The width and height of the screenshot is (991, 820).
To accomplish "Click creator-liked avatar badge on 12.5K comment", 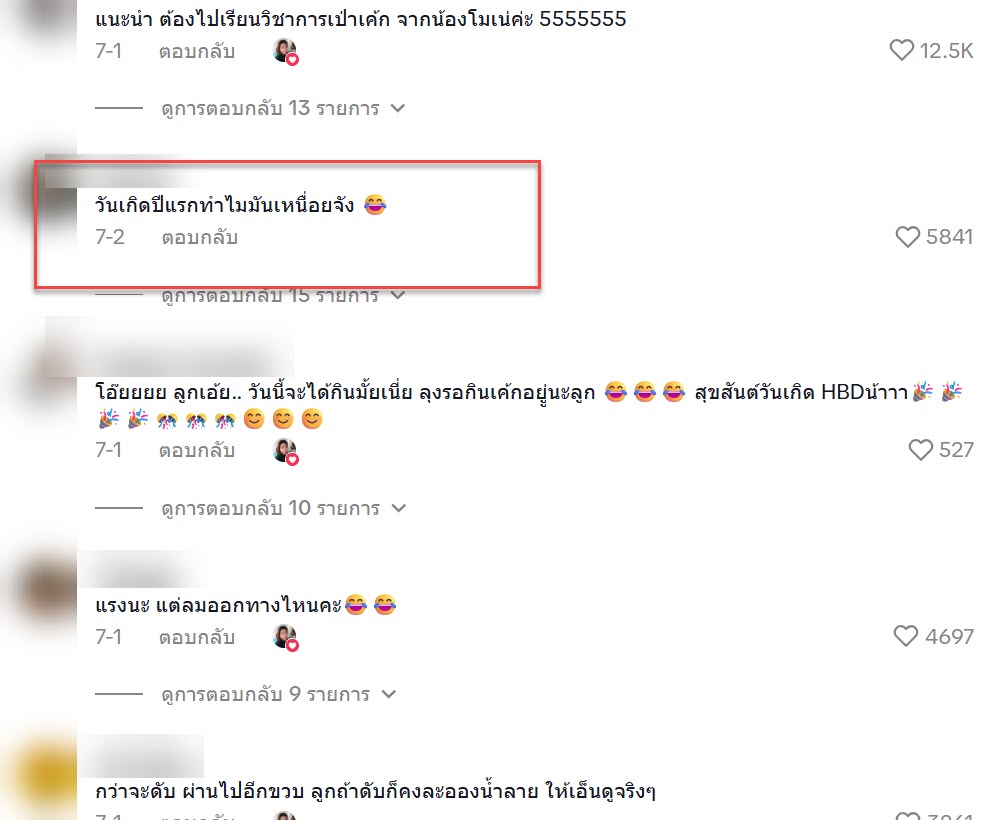I will coord(286,51).
